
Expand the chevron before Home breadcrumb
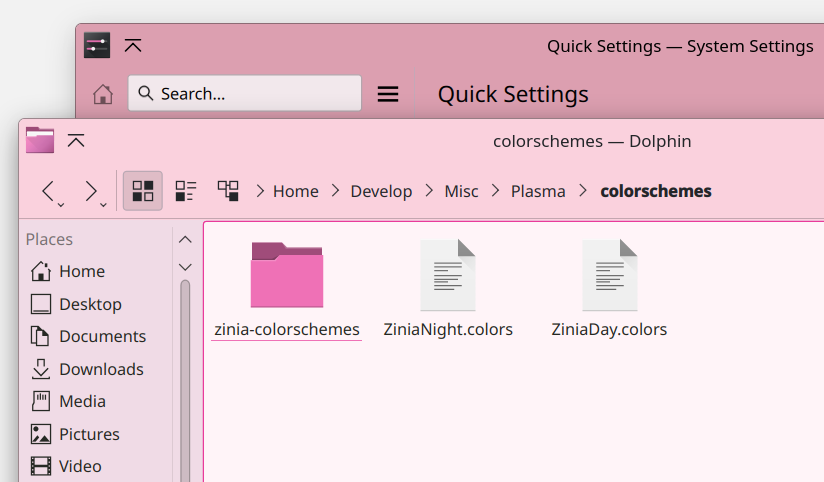tap(260, 191)
